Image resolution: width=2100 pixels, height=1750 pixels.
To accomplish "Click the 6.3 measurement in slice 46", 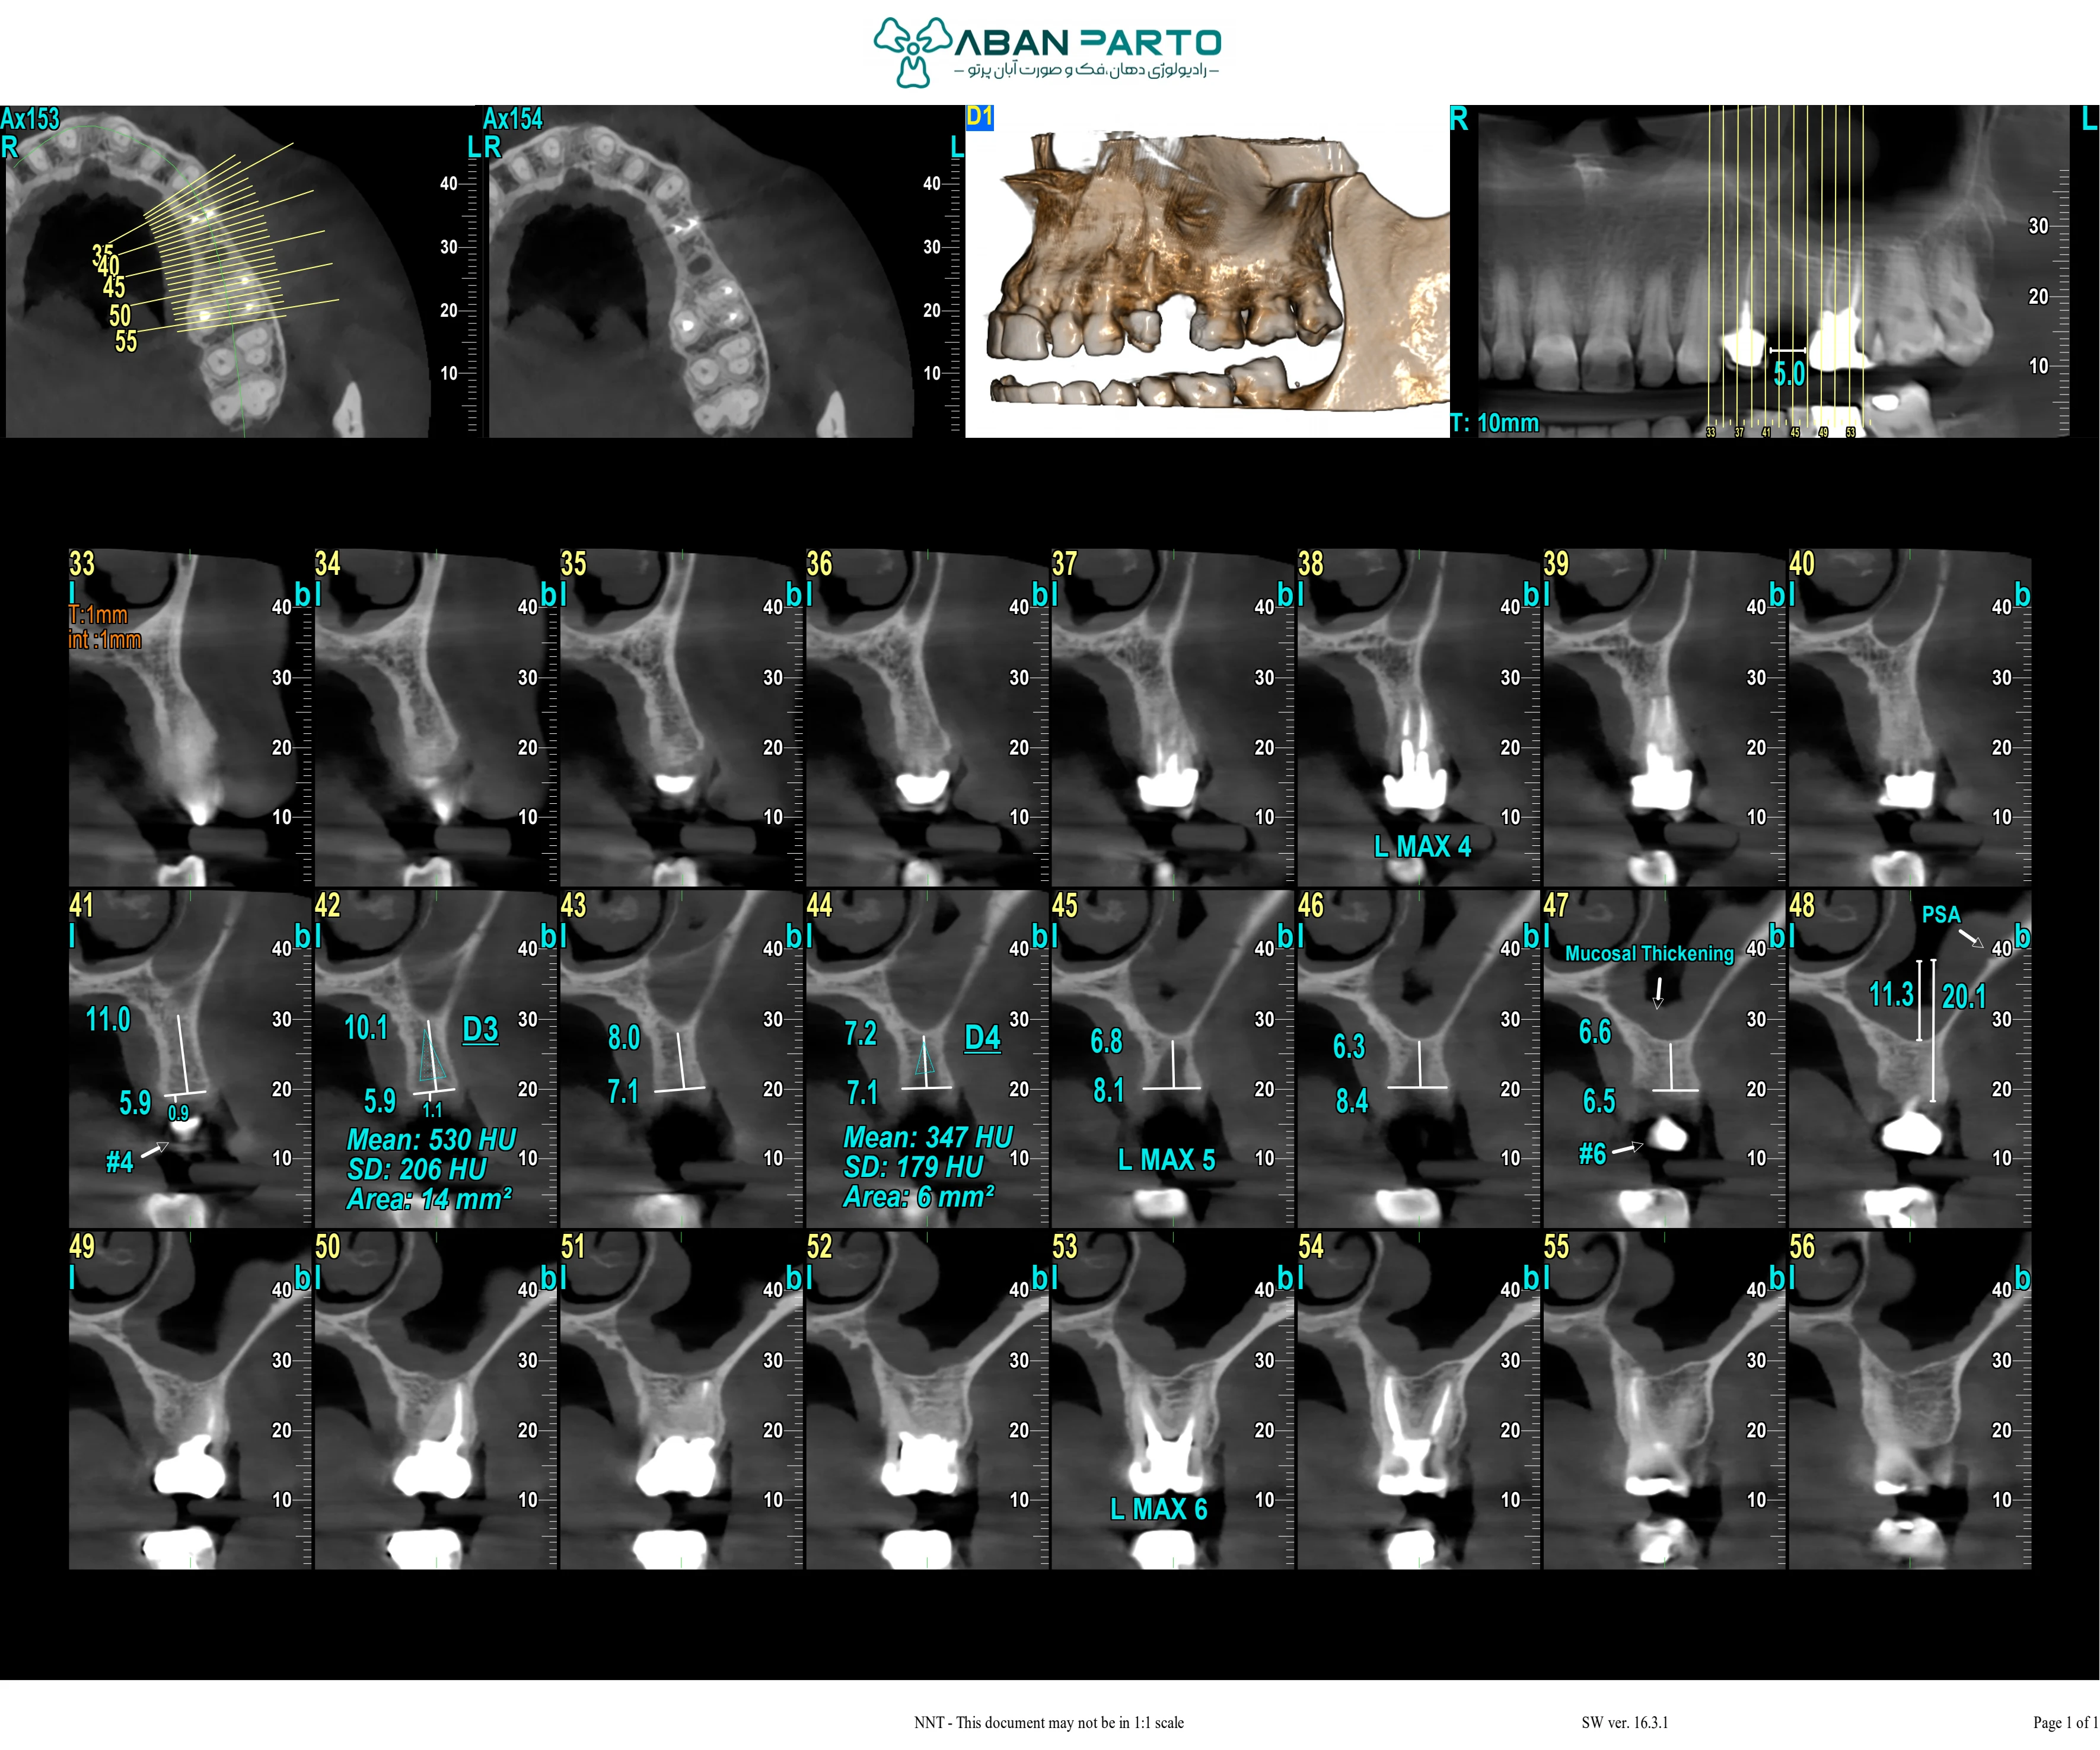I will click(x=1349, y=1046).
